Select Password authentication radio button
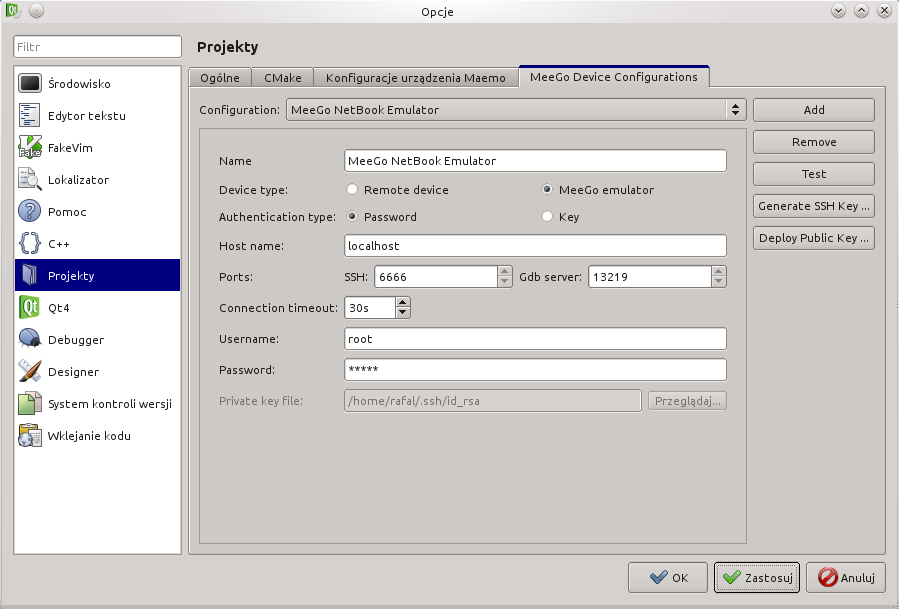The image size is (899, 609). click(x=352, y=216)
